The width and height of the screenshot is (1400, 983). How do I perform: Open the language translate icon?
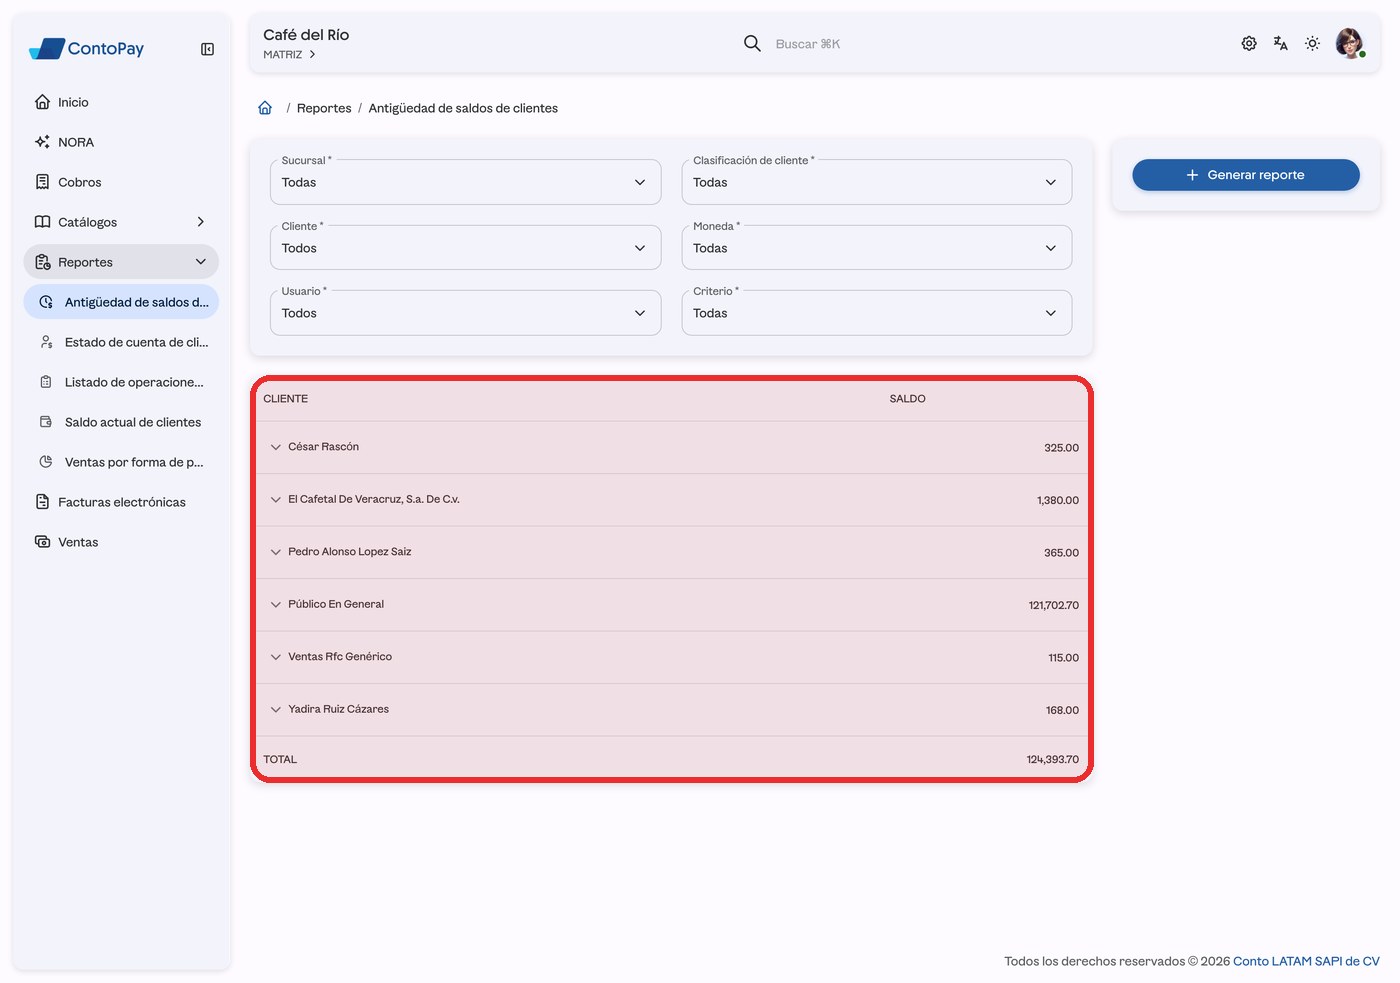pyautogui.click(x=1280, y=43)
